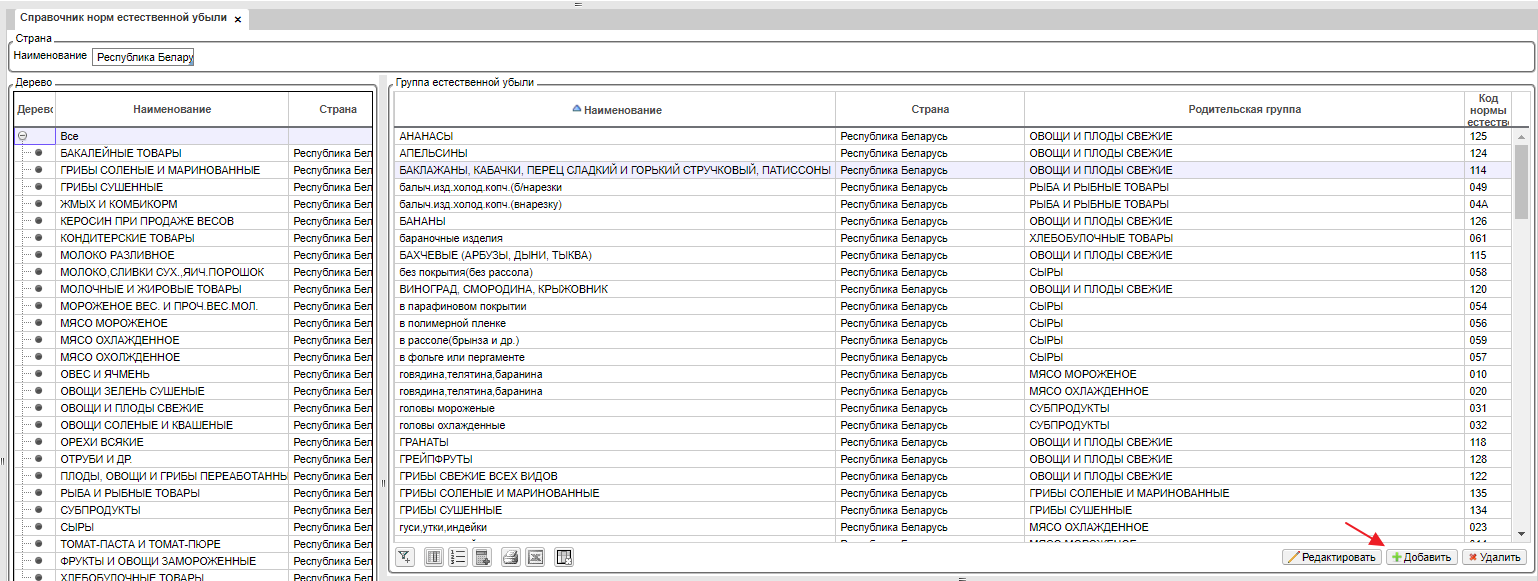Export the table with the Excel icon
Viewport: 1538px width, 581px height.
coord(535,557)
